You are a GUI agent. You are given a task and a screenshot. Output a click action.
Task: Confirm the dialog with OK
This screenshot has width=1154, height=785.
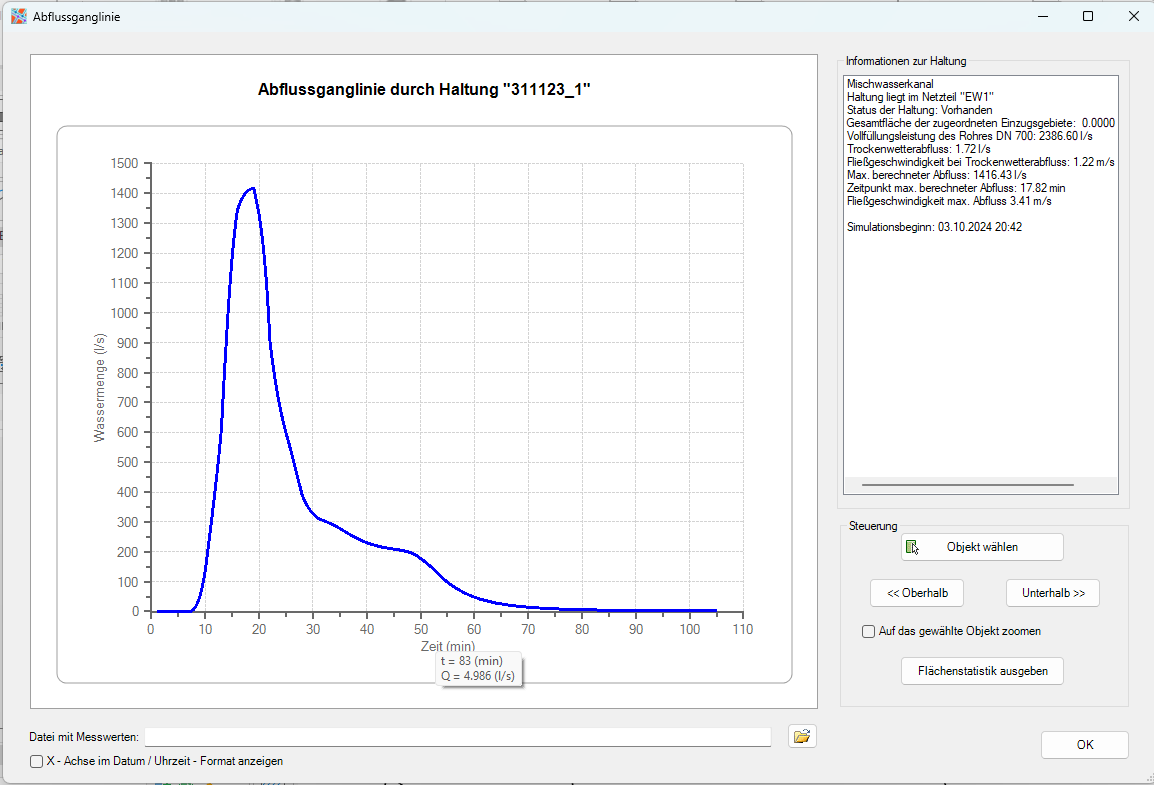click(1084, 745)
